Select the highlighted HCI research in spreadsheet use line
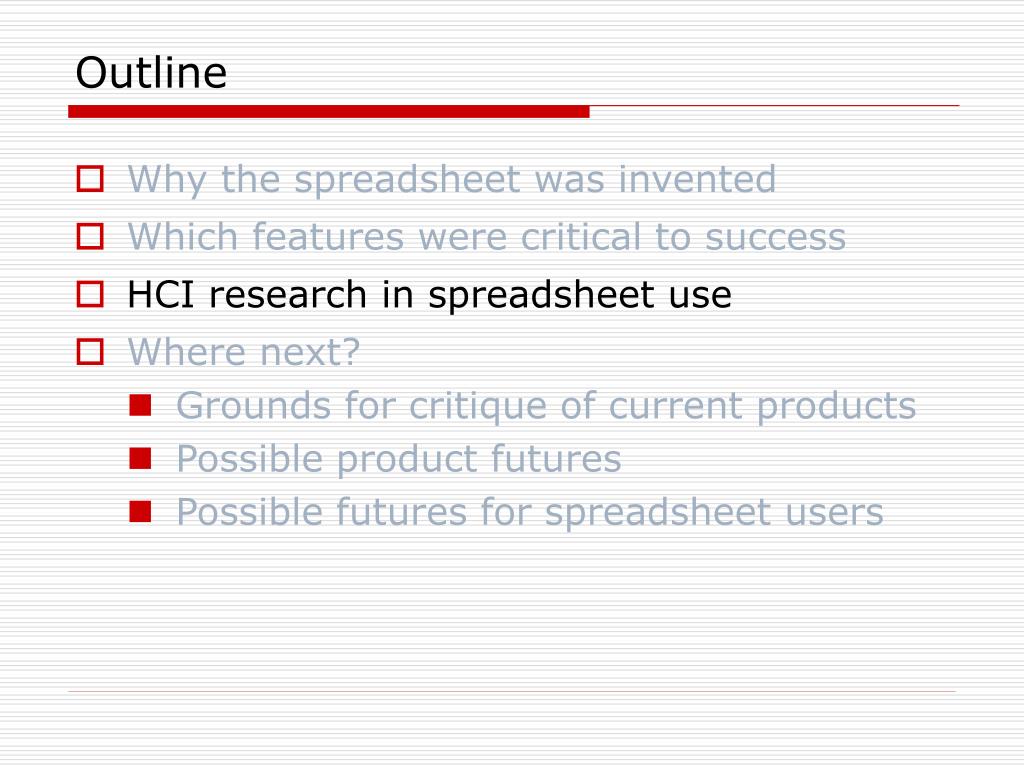Image resolution: width=1024 pixels, height=768 pixels. (x=429, y=295)
